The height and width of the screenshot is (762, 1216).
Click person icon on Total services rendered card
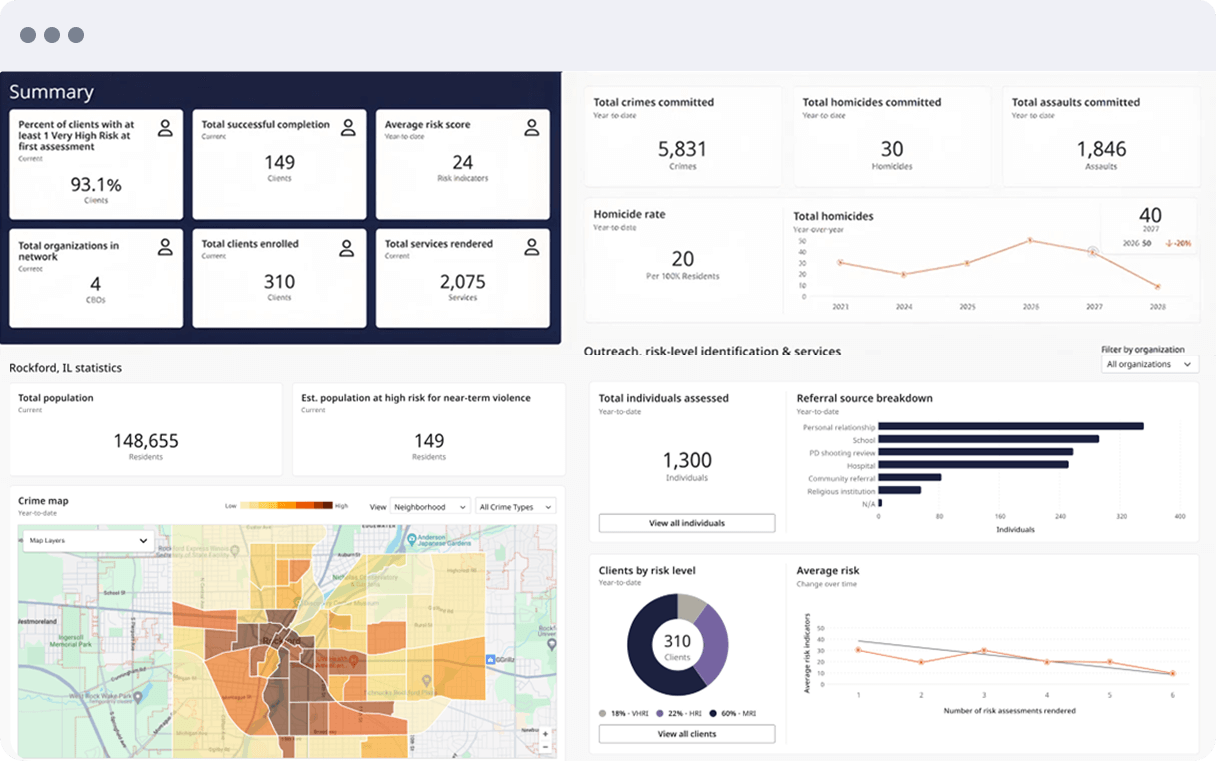pyautogui.click(x=532, y=247)
